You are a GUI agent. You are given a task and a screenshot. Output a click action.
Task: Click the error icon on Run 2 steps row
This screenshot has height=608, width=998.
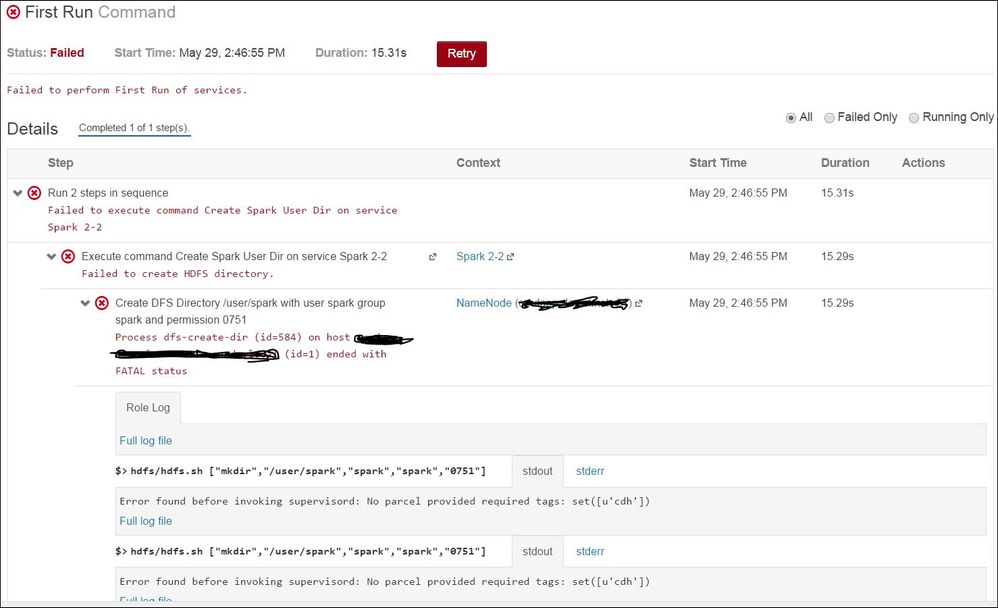[x=33, y=192]
